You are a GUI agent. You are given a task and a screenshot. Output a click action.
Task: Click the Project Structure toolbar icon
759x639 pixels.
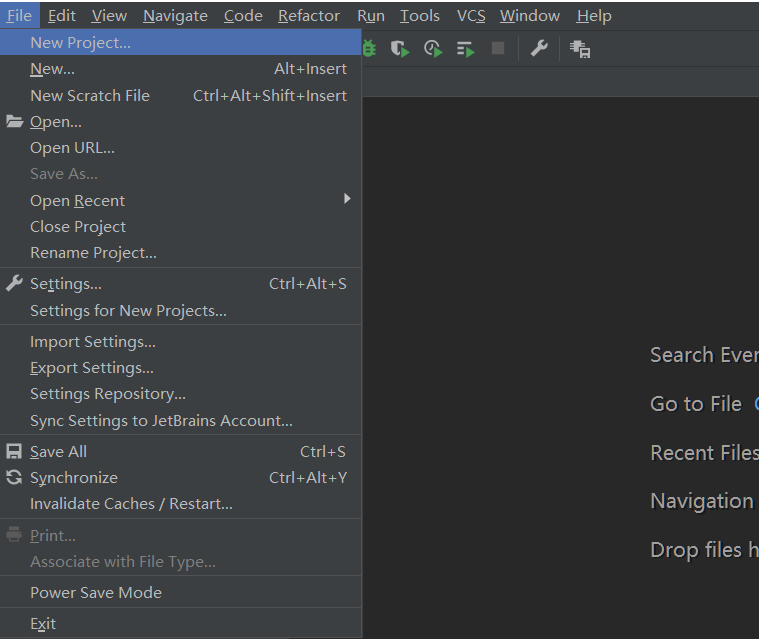pyautogui.click(x=580, y=48)
